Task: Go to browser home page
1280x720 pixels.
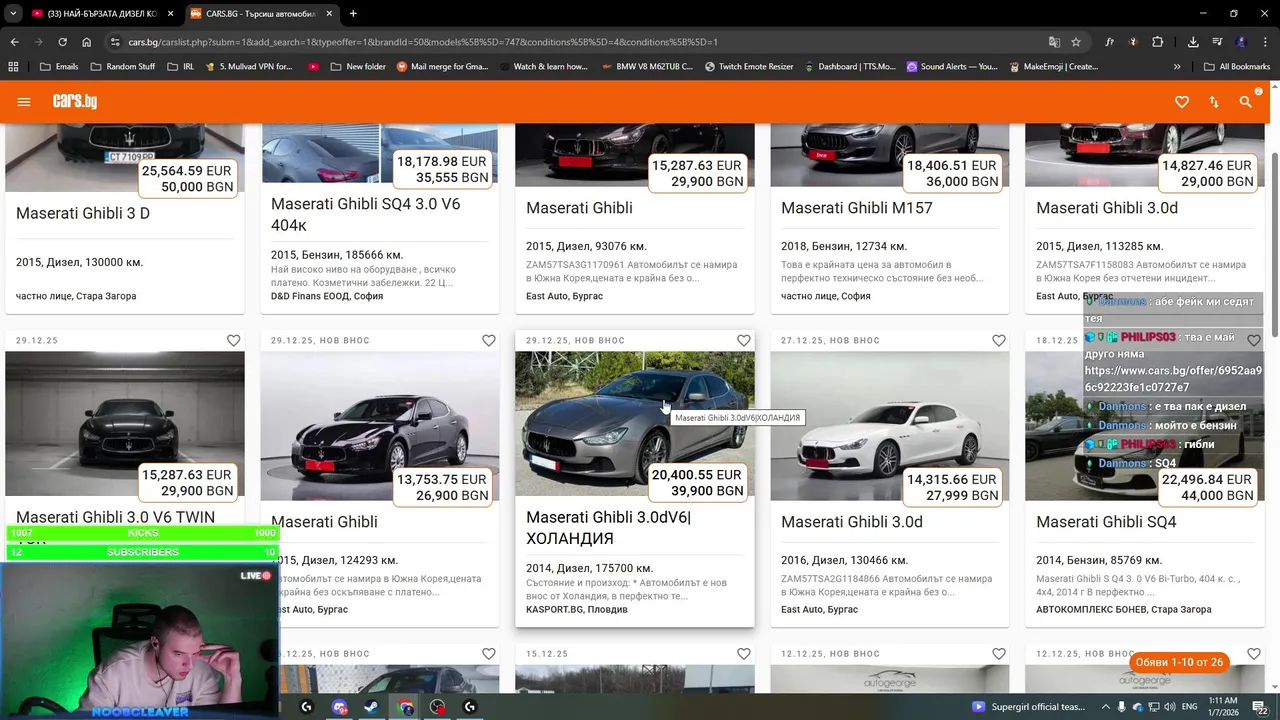Action: pyautogui.click(x=87, y=42)
